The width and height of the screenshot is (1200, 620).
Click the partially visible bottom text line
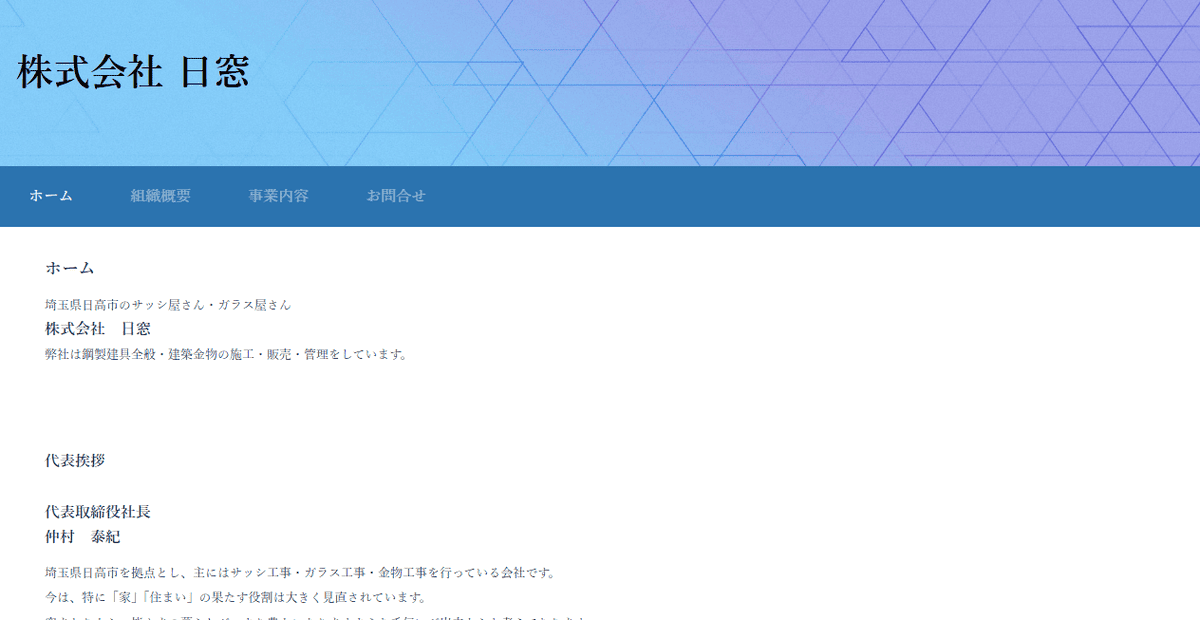pos(300,616)
